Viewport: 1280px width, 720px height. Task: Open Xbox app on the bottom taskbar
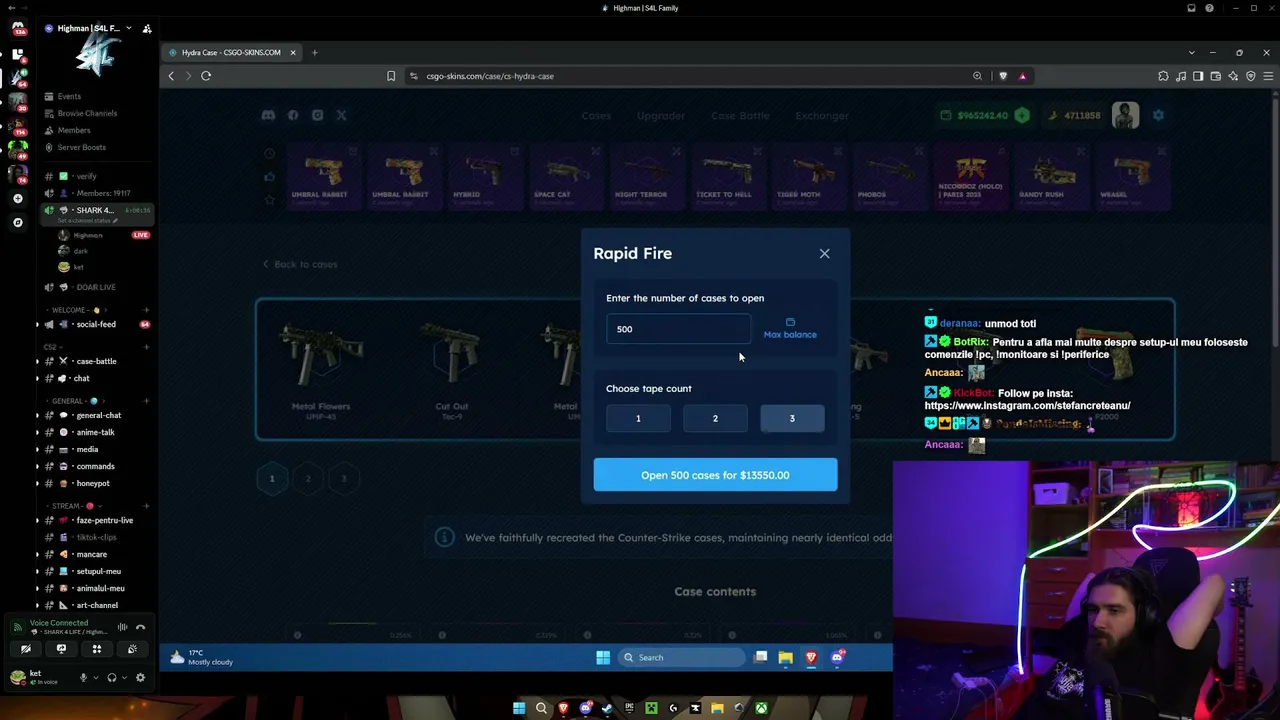[762, 709]
